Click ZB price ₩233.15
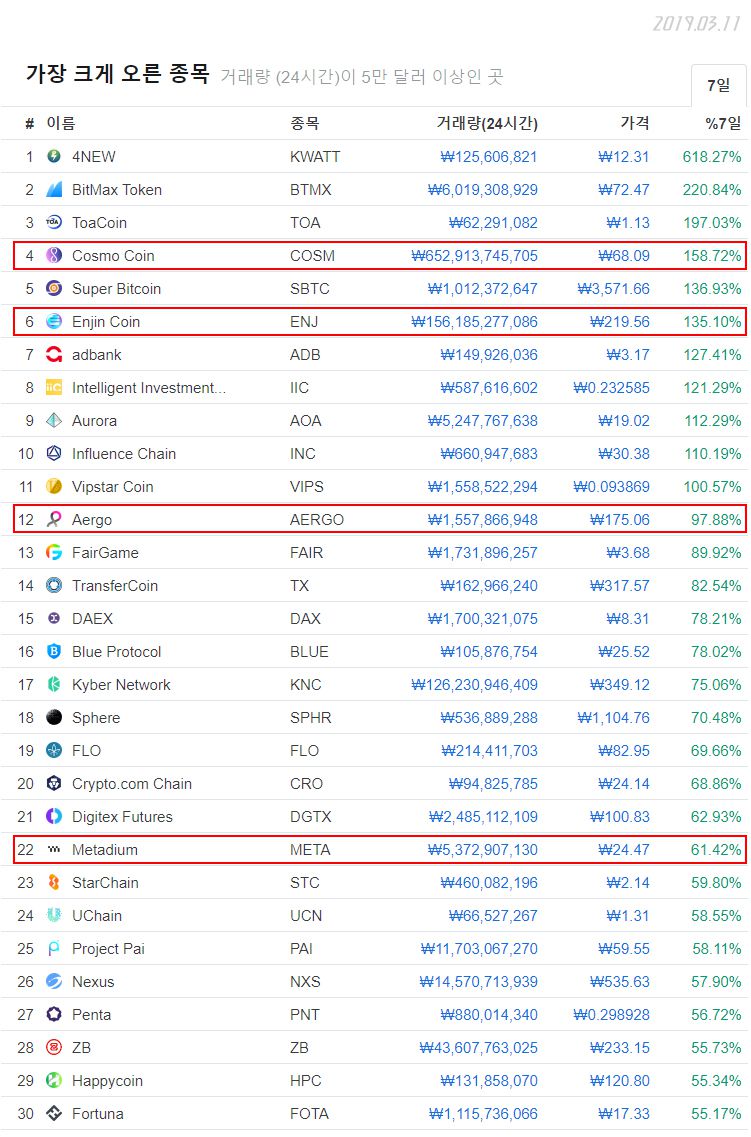 (620, 1048)
